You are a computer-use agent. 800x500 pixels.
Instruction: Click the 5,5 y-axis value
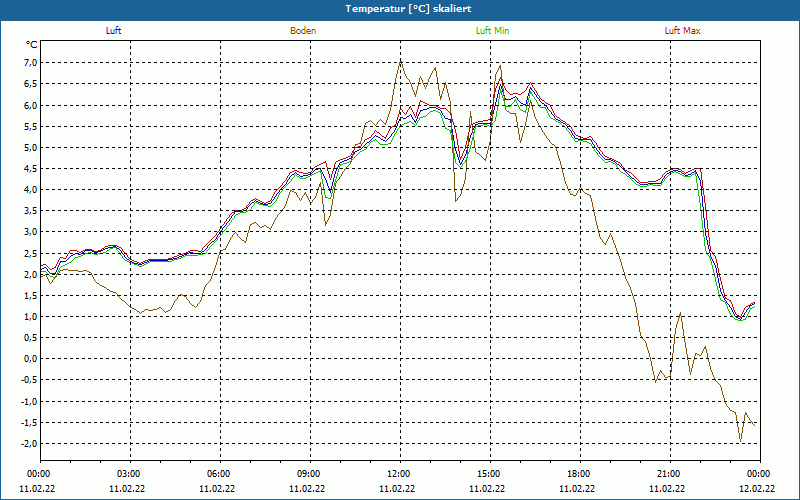click(x=31, y=127)
